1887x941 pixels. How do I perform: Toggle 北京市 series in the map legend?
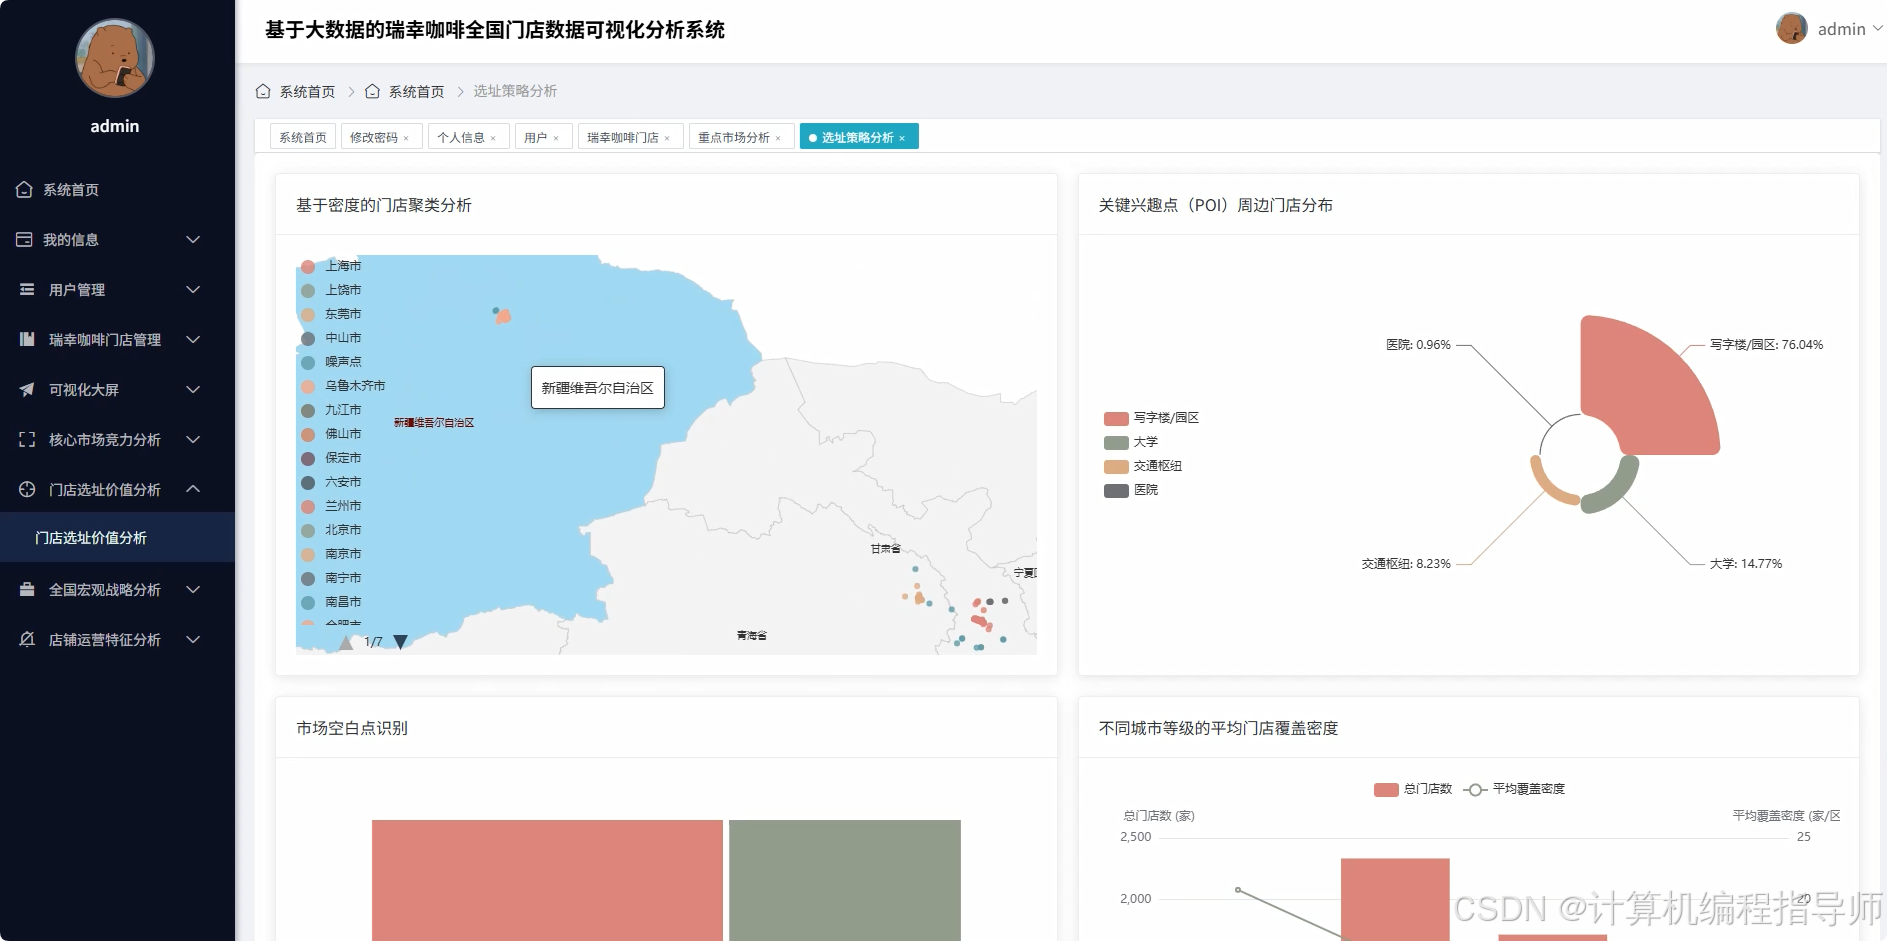[331, 530]
